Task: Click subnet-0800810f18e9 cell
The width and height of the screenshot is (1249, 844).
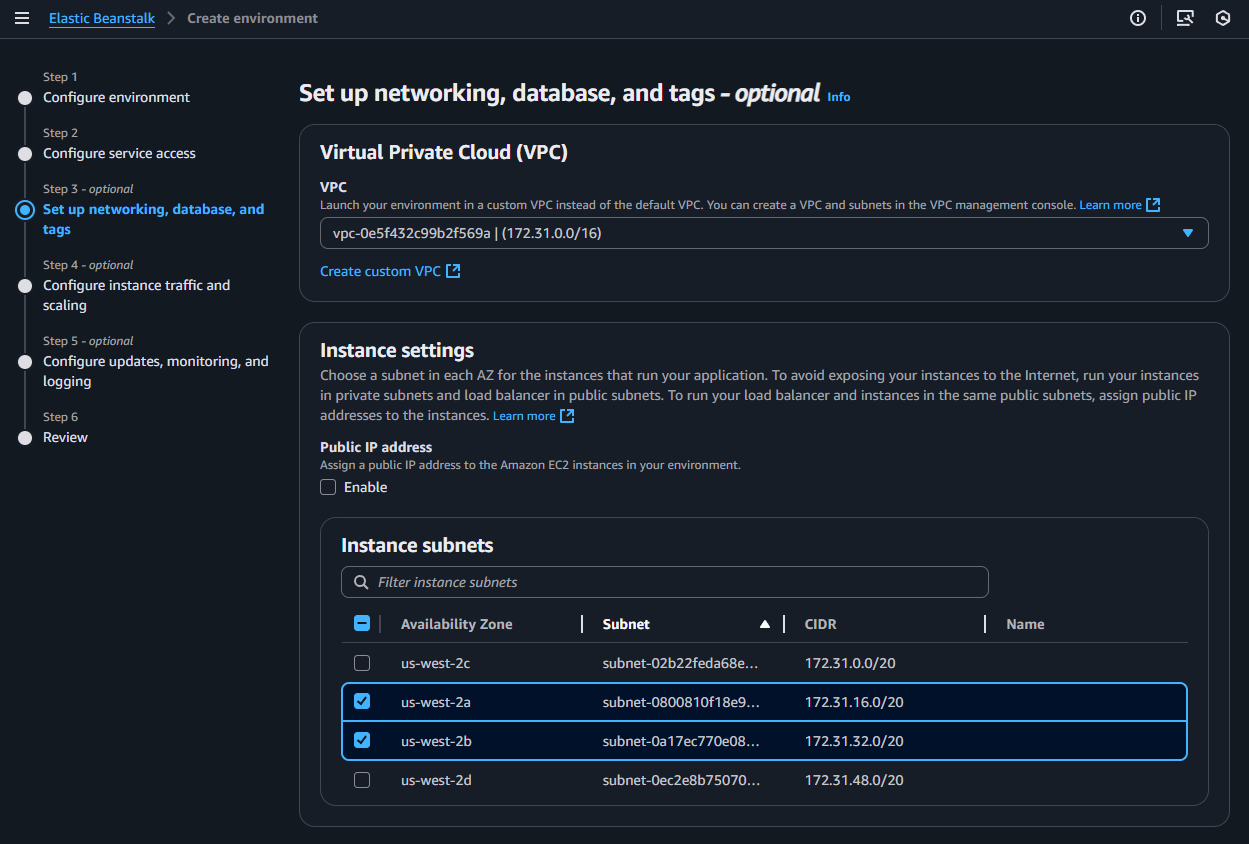Action: coord(681,702)
